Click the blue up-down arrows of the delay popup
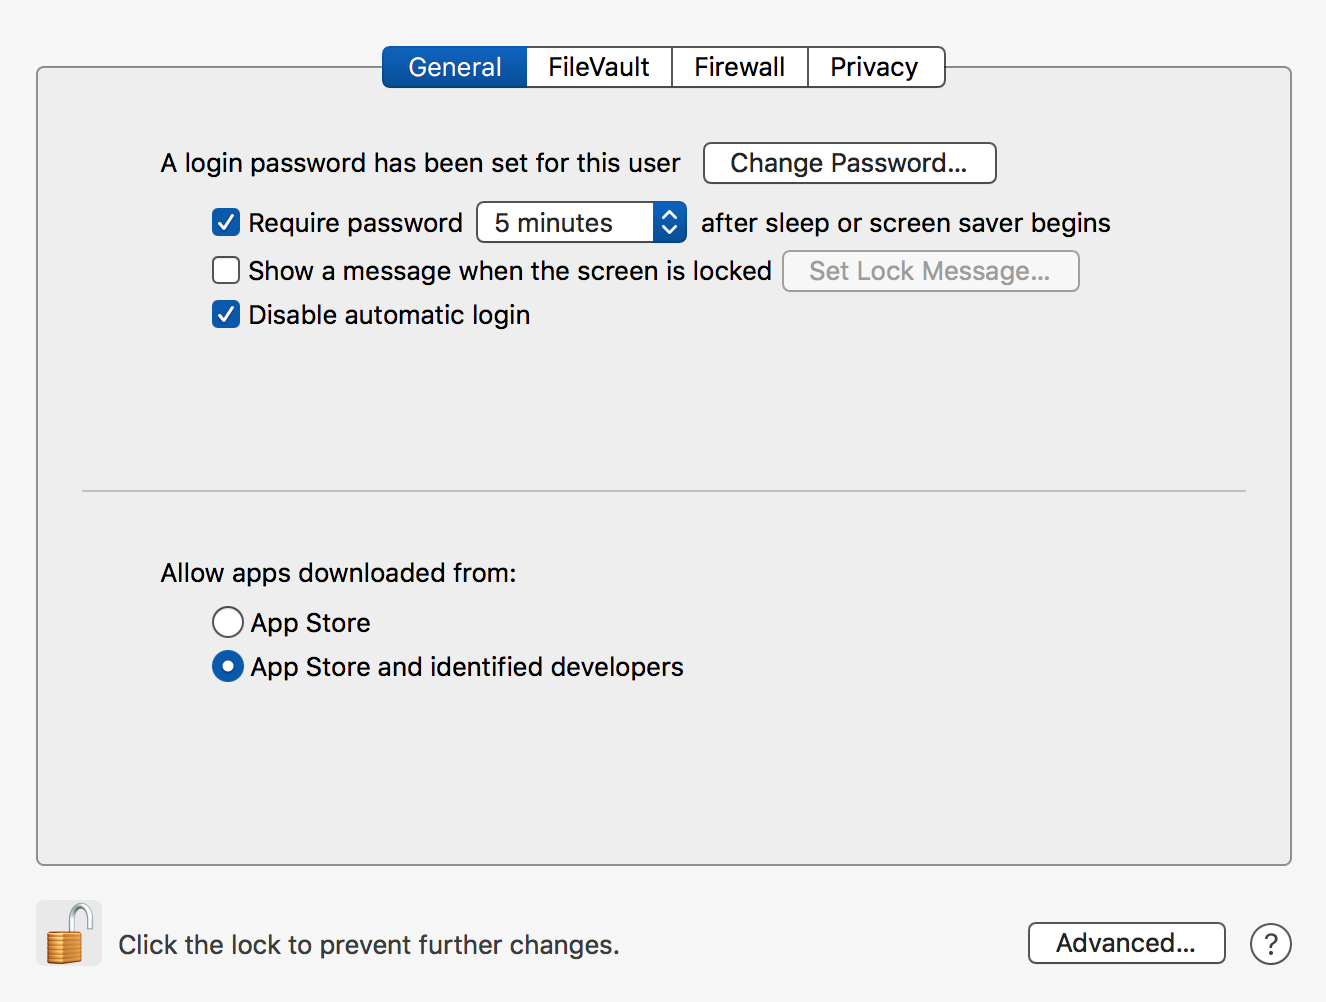 [669, 222]
